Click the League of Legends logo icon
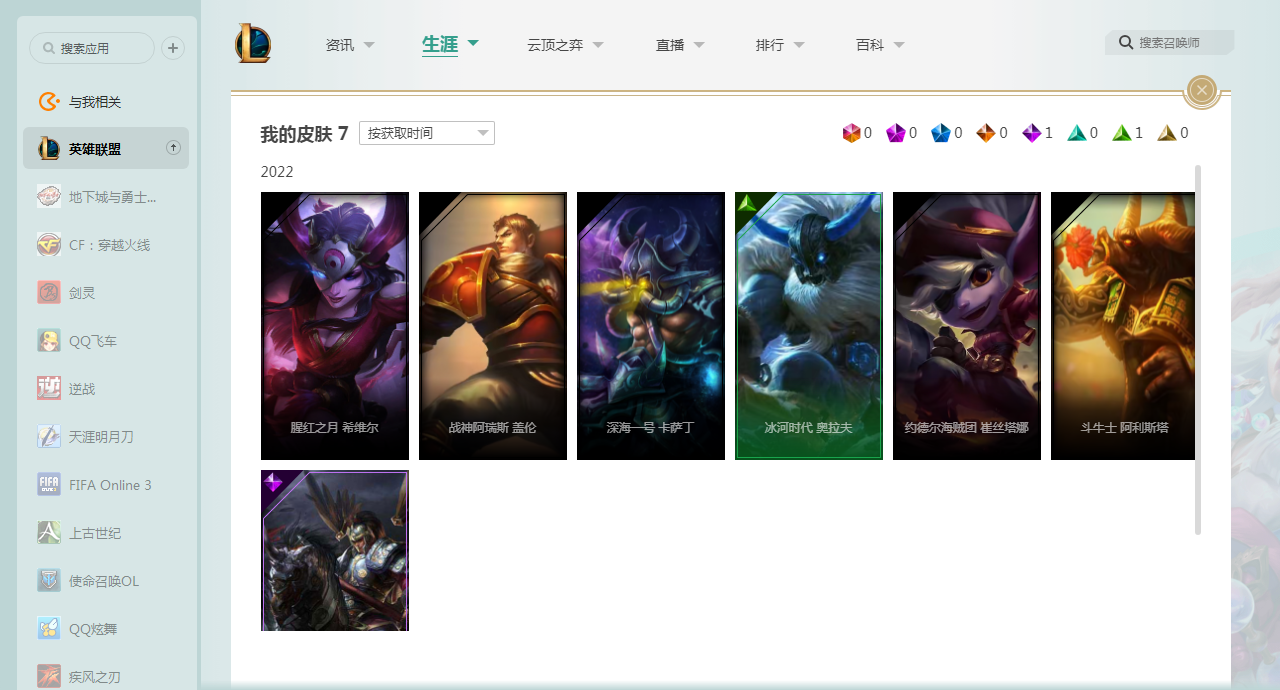 [x=253, y=44]
